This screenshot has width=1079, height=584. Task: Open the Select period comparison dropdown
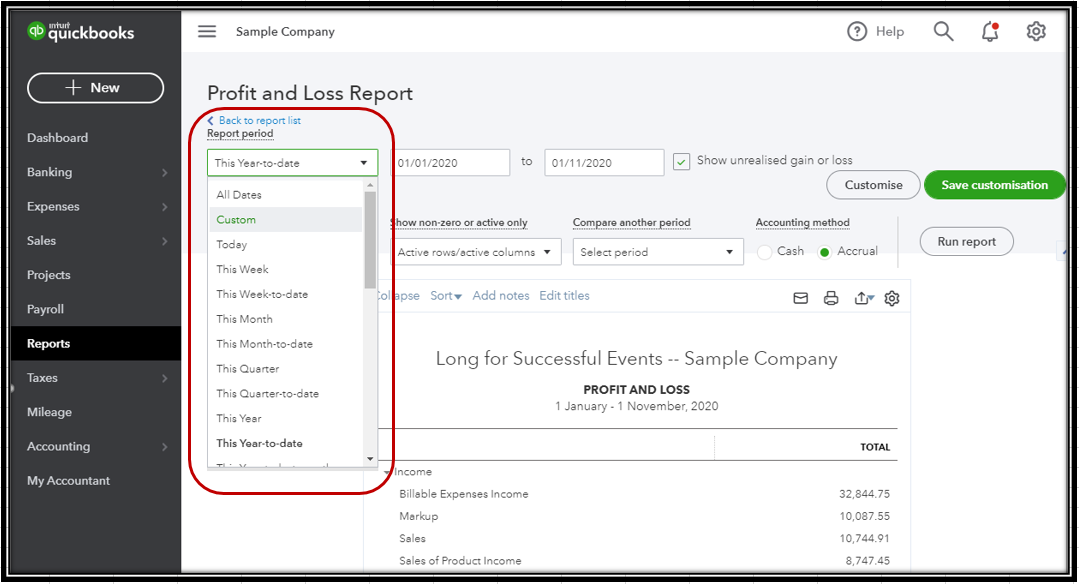(658, 252)
